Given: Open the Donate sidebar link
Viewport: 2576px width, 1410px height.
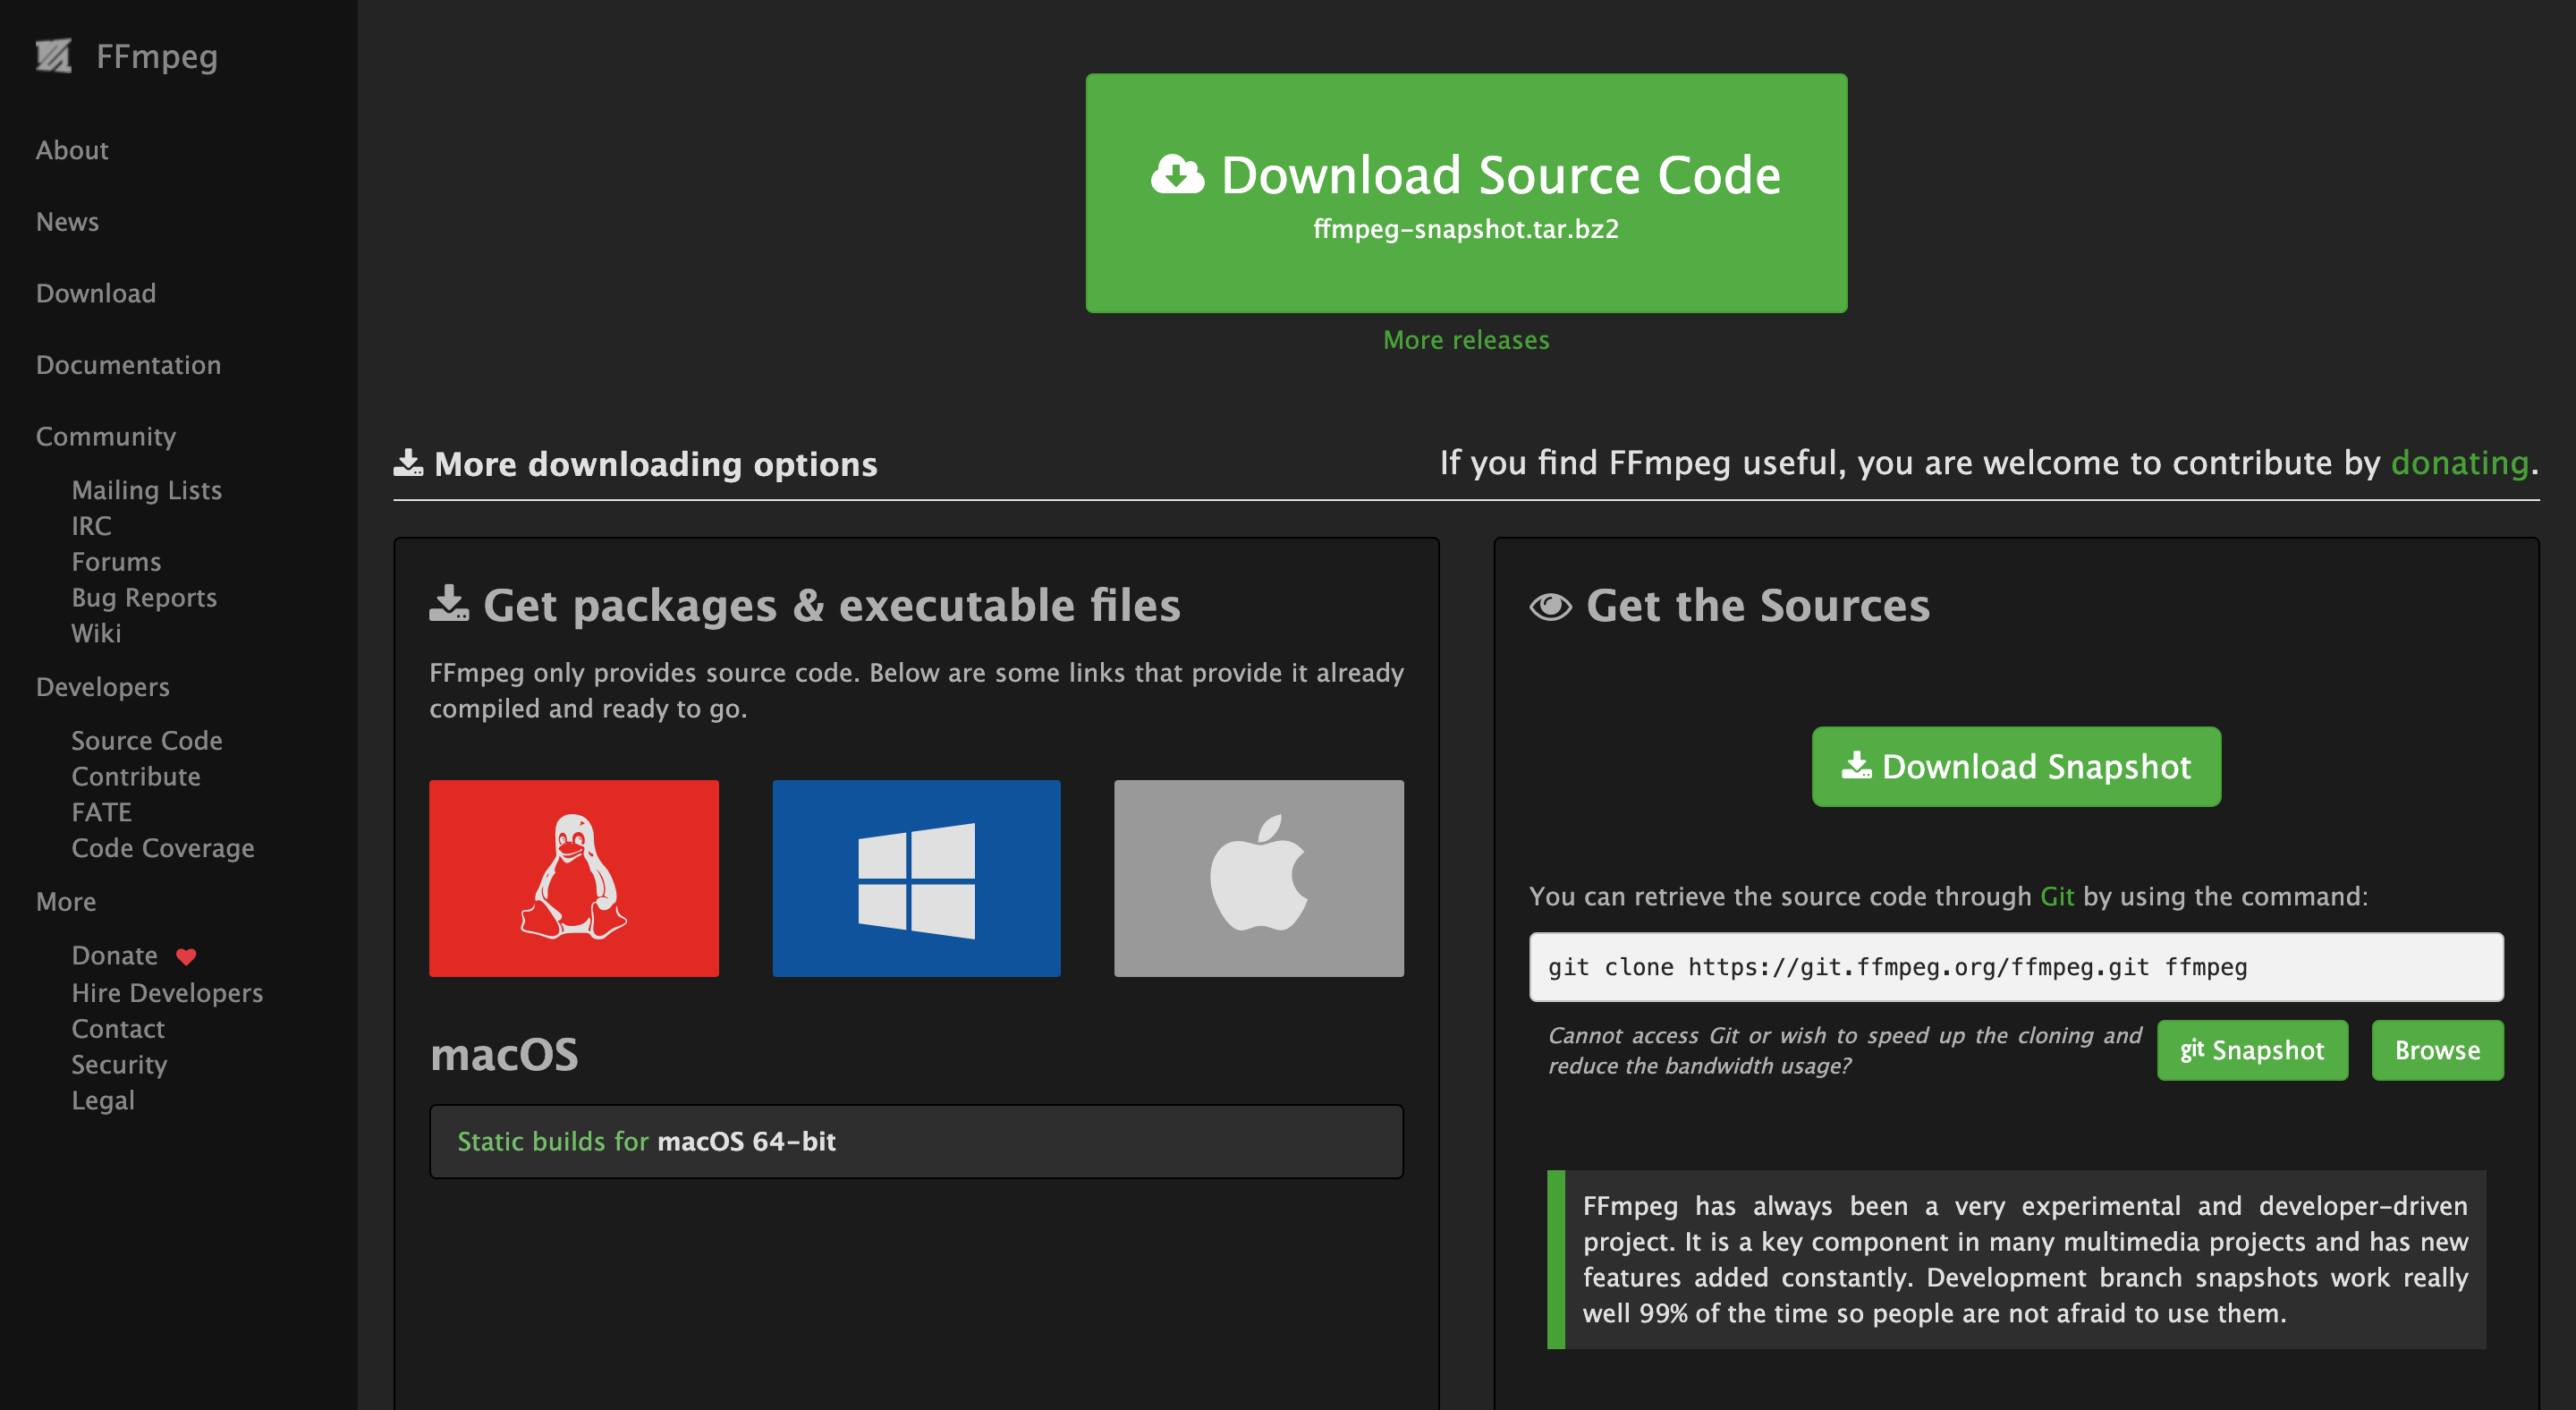Looking at the screenshot, I should click(x=115, y=956).
